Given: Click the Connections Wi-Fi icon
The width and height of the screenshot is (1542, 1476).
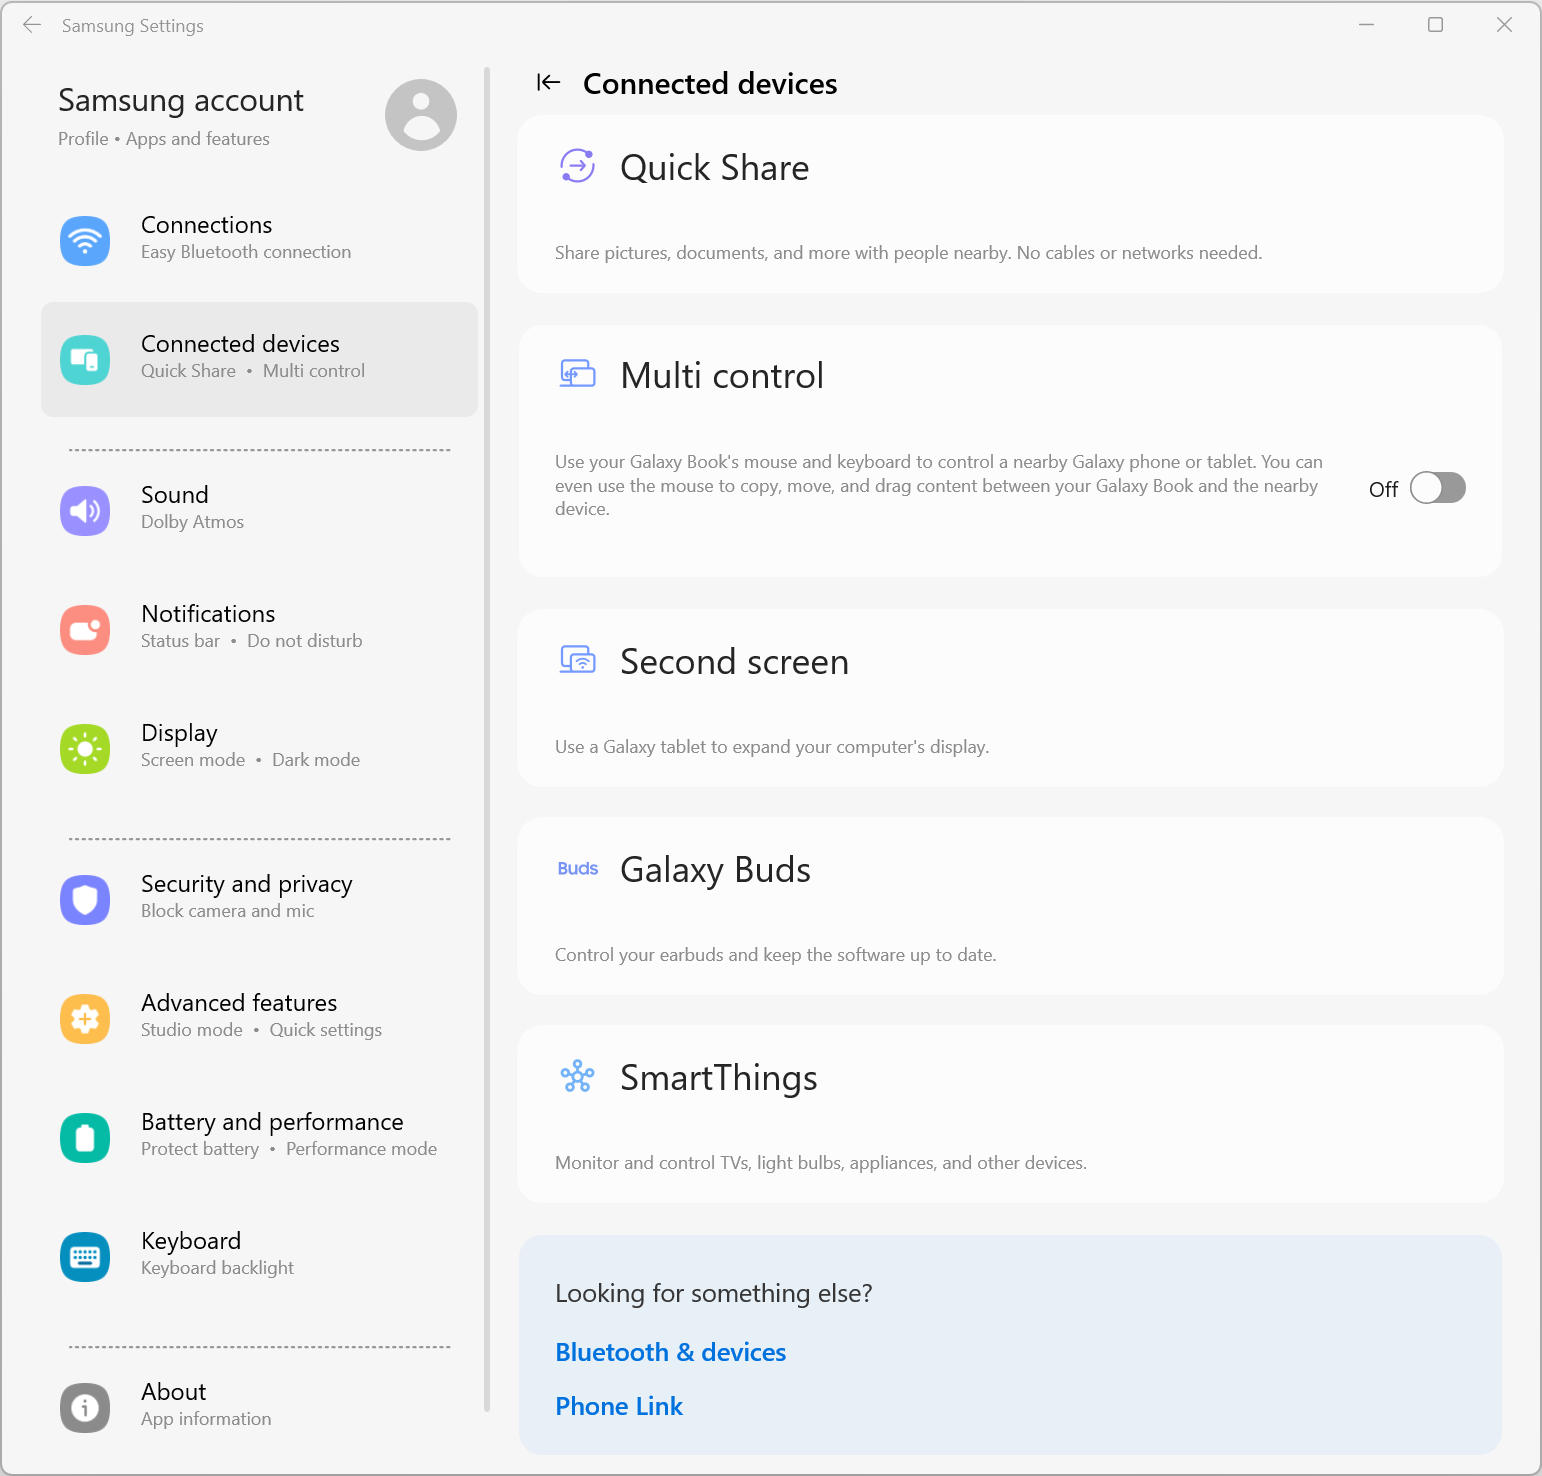Looking at the screenshot, I should (x=85, y=241).
